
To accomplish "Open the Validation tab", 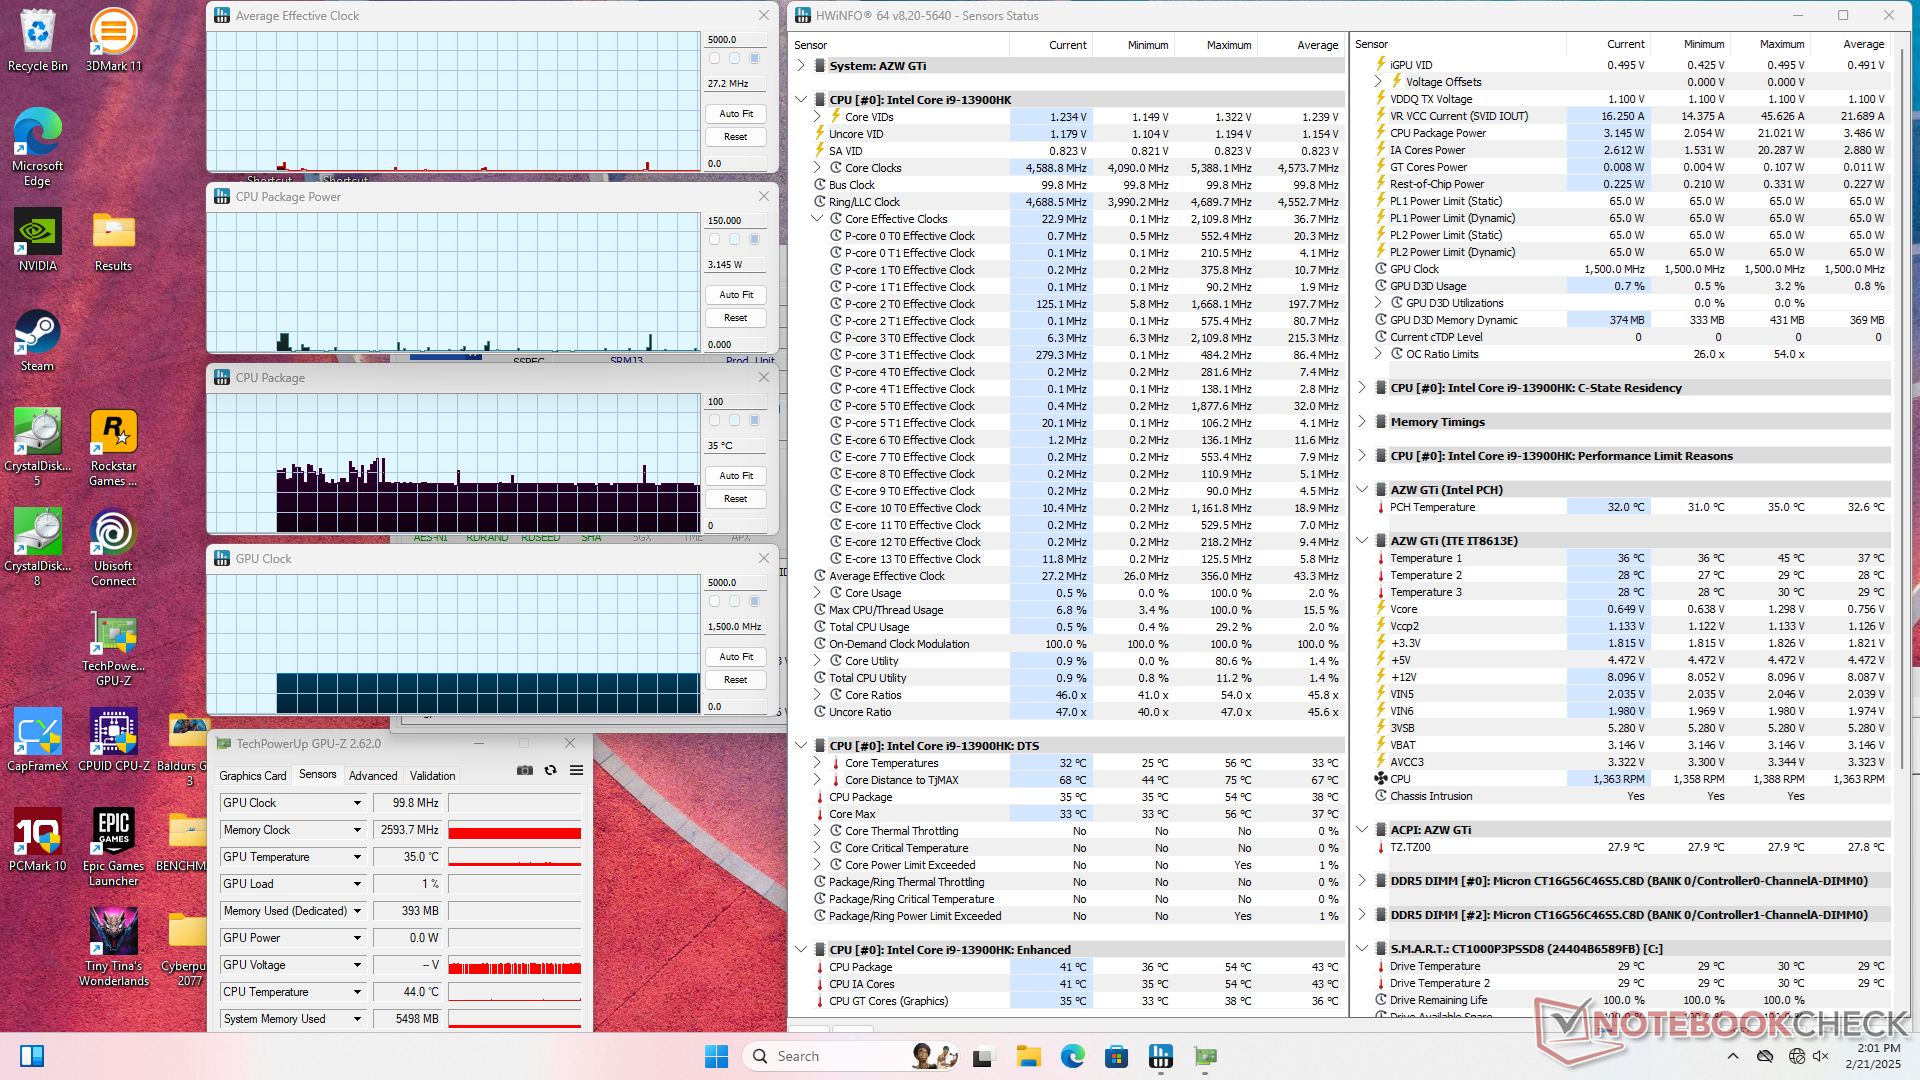I will [433, 775].
